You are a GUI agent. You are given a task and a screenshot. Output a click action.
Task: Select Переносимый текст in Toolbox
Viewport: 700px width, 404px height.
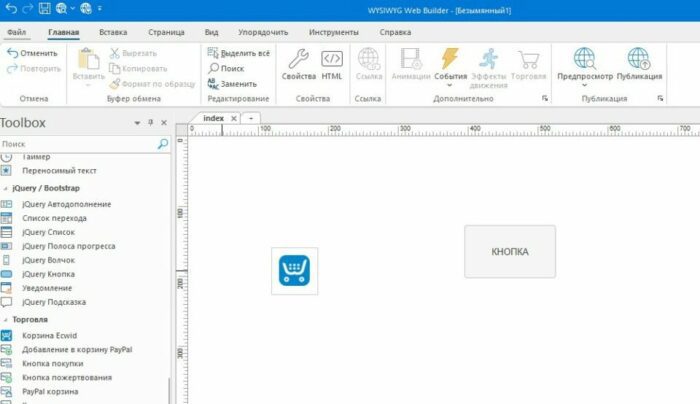pyautogui.click(x=59, y=171)
